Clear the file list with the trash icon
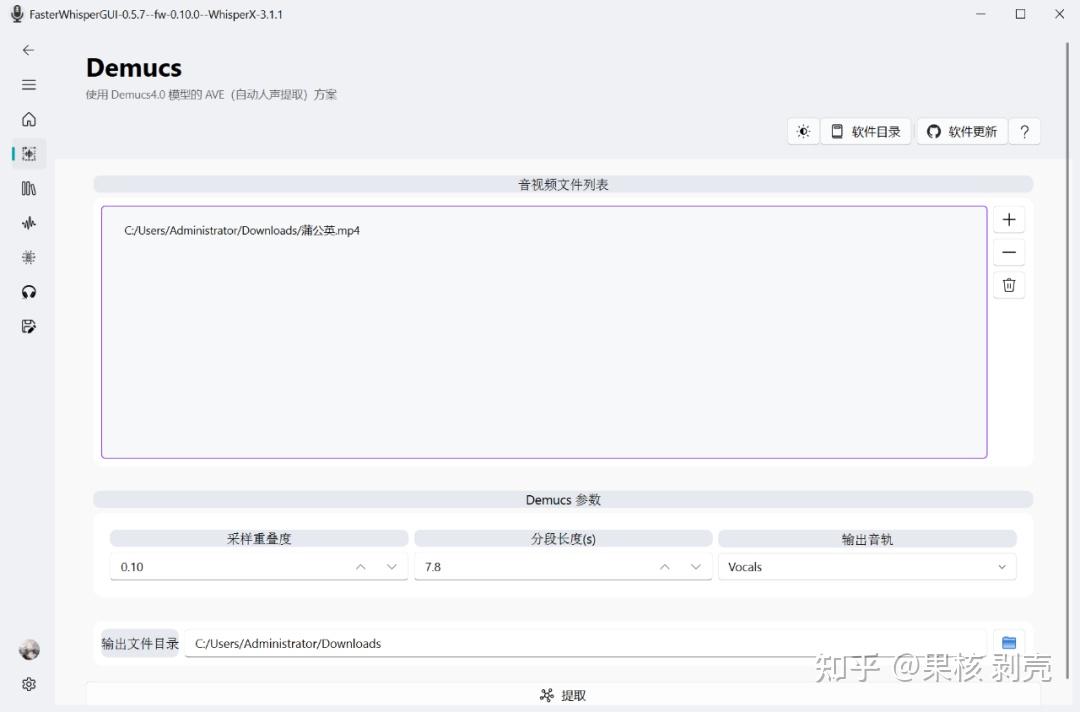Image resolution: width=1080 pixels, height=712 pixels. (1008, 284)
